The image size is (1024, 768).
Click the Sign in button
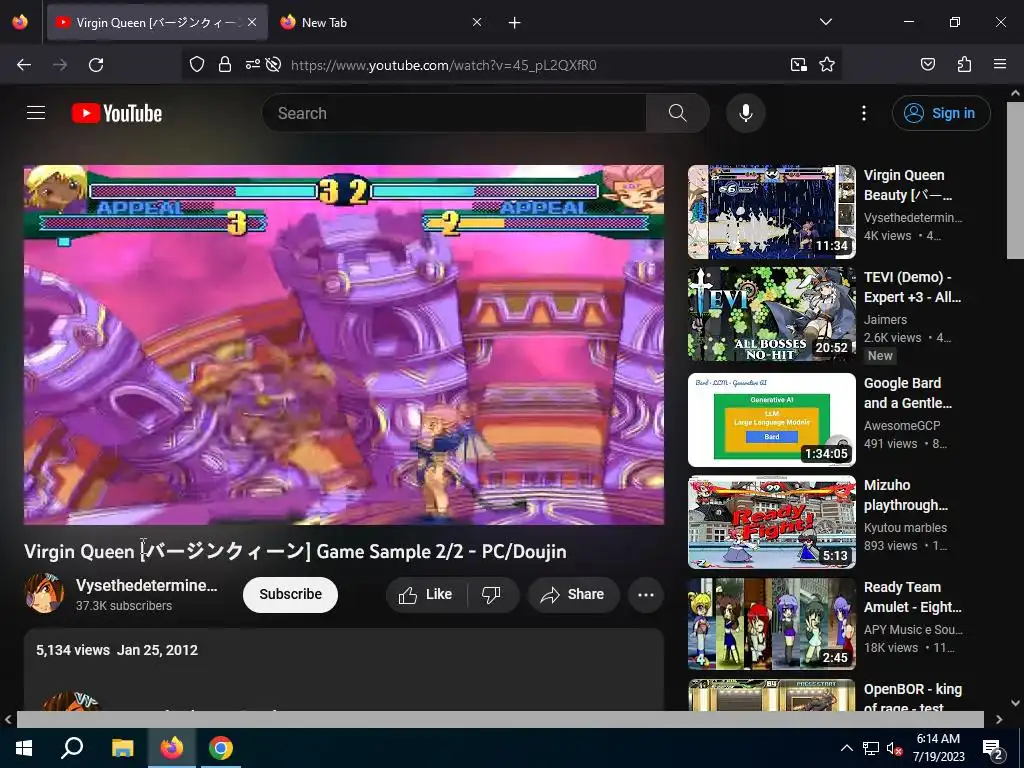click(x=940, y=113)
